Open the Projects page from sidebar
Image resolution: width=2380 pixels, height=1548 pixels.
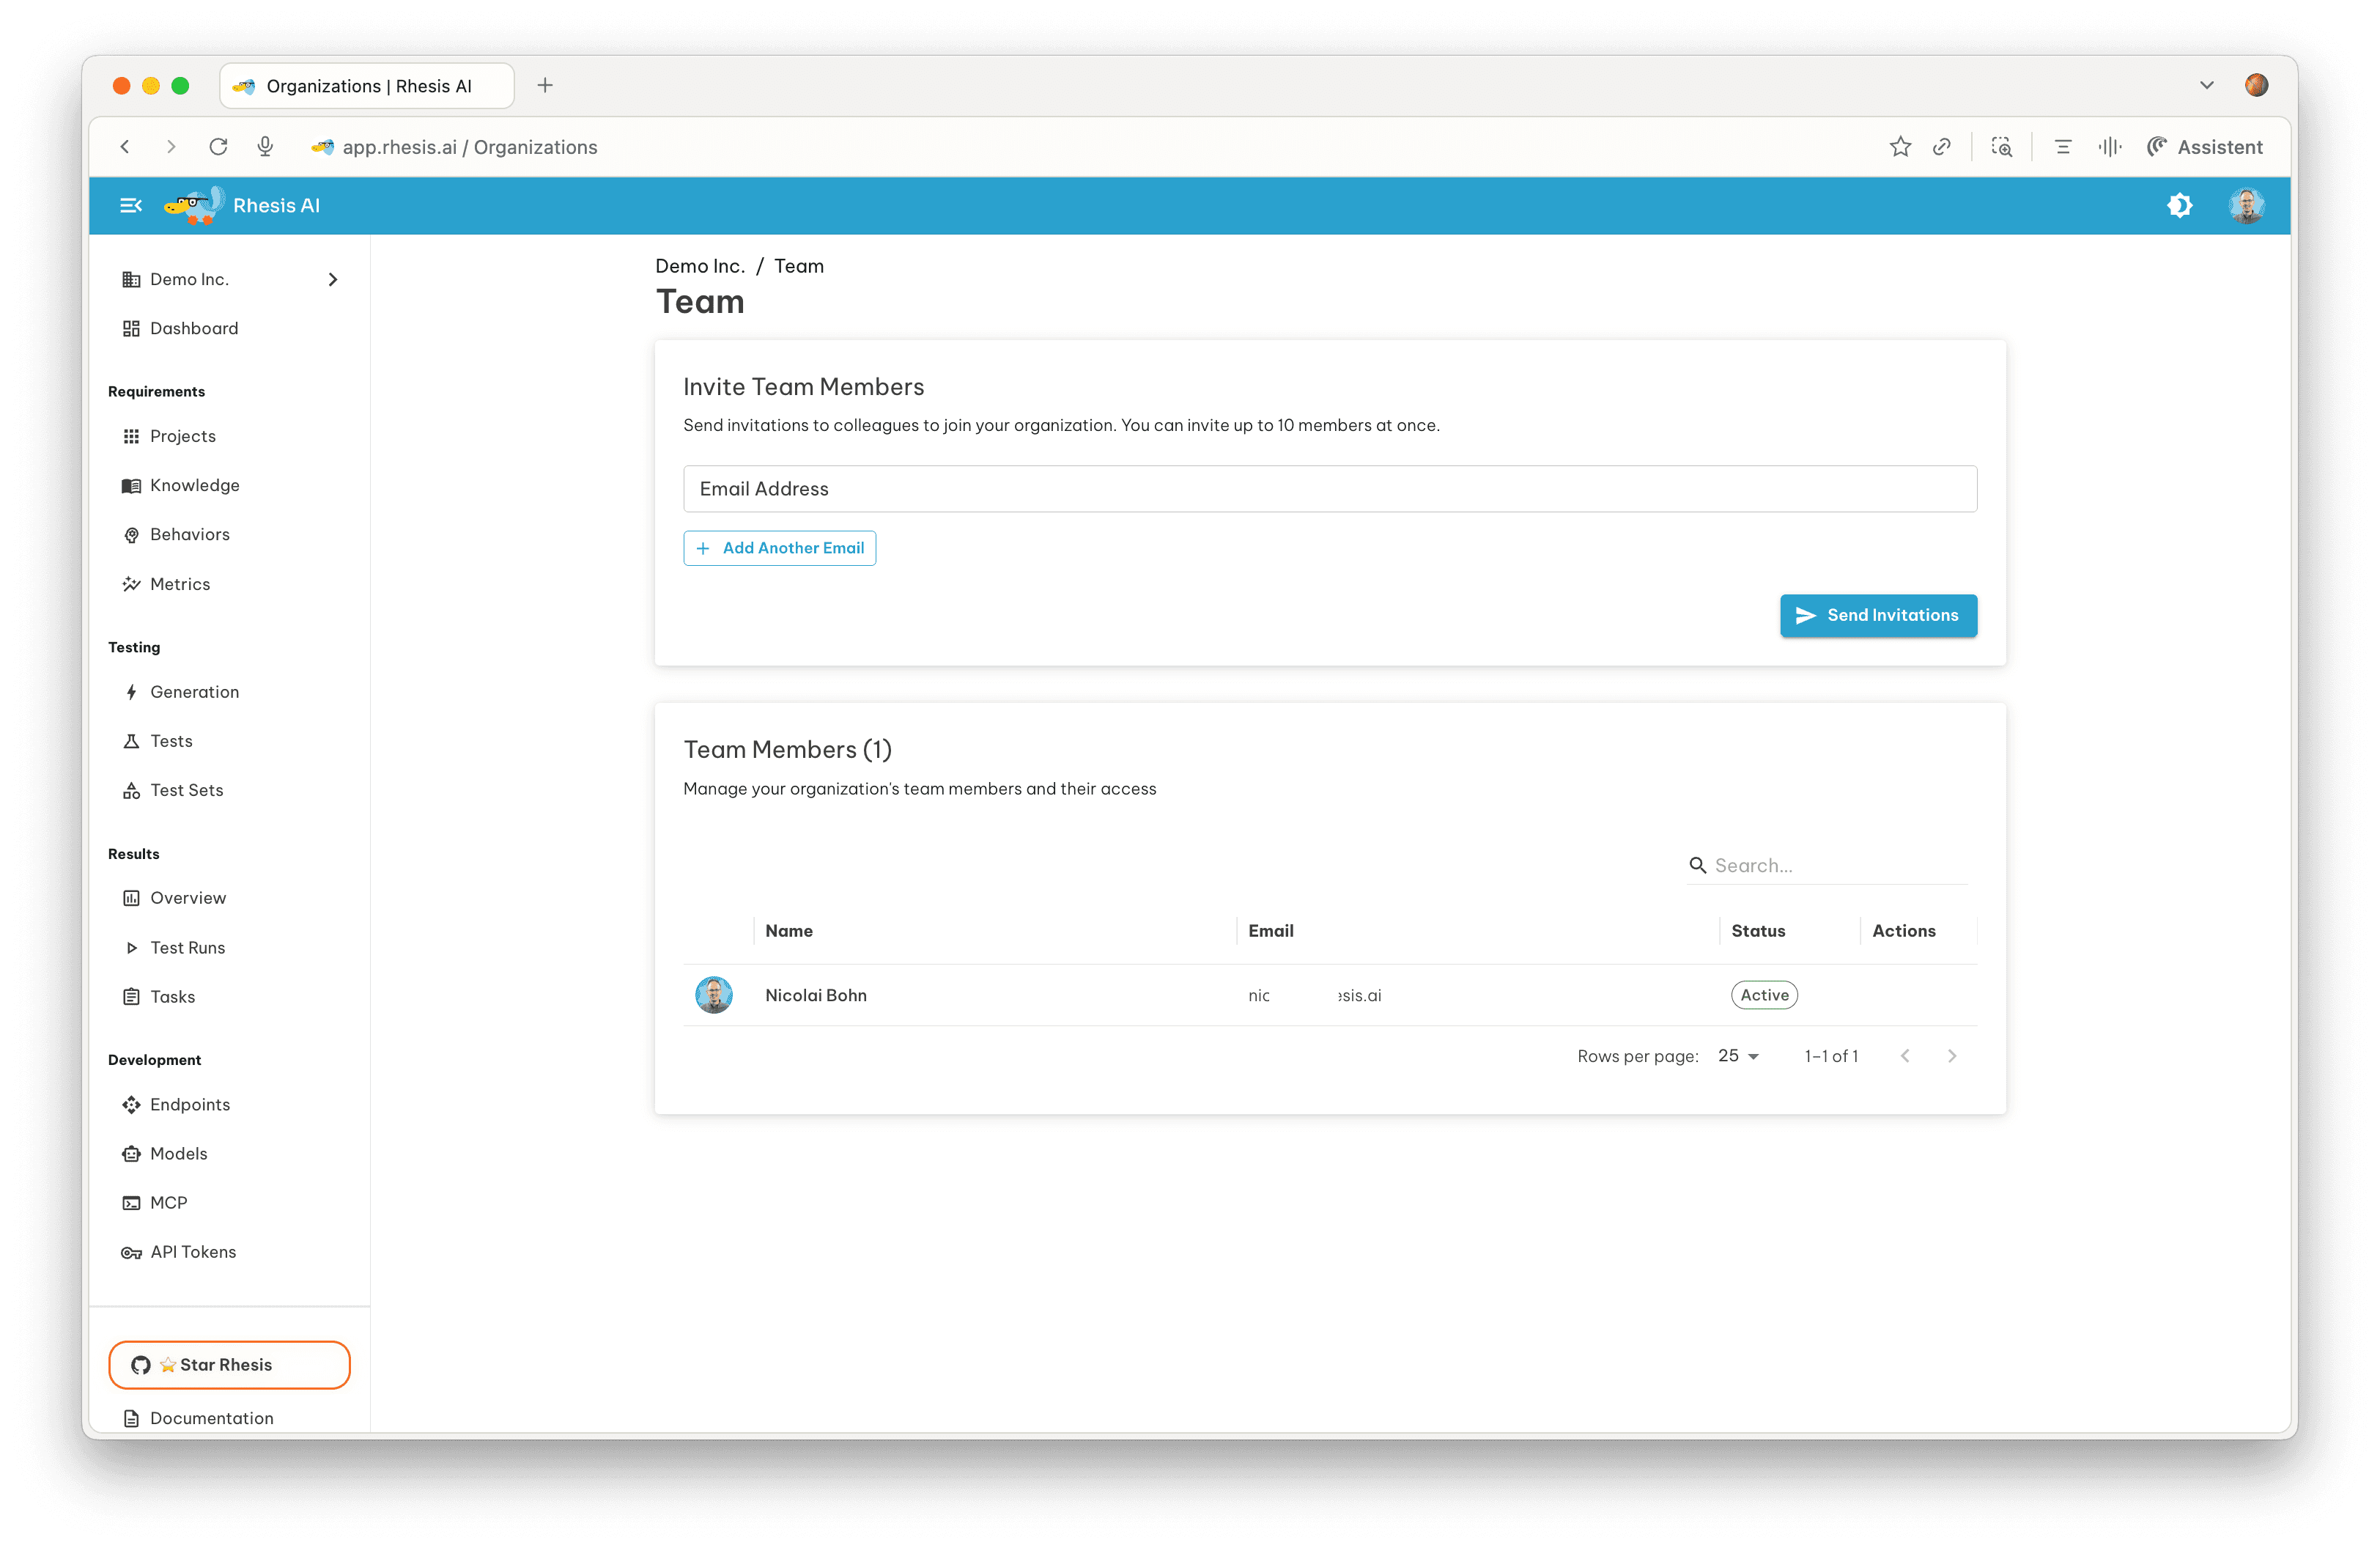tap(183, 436)
